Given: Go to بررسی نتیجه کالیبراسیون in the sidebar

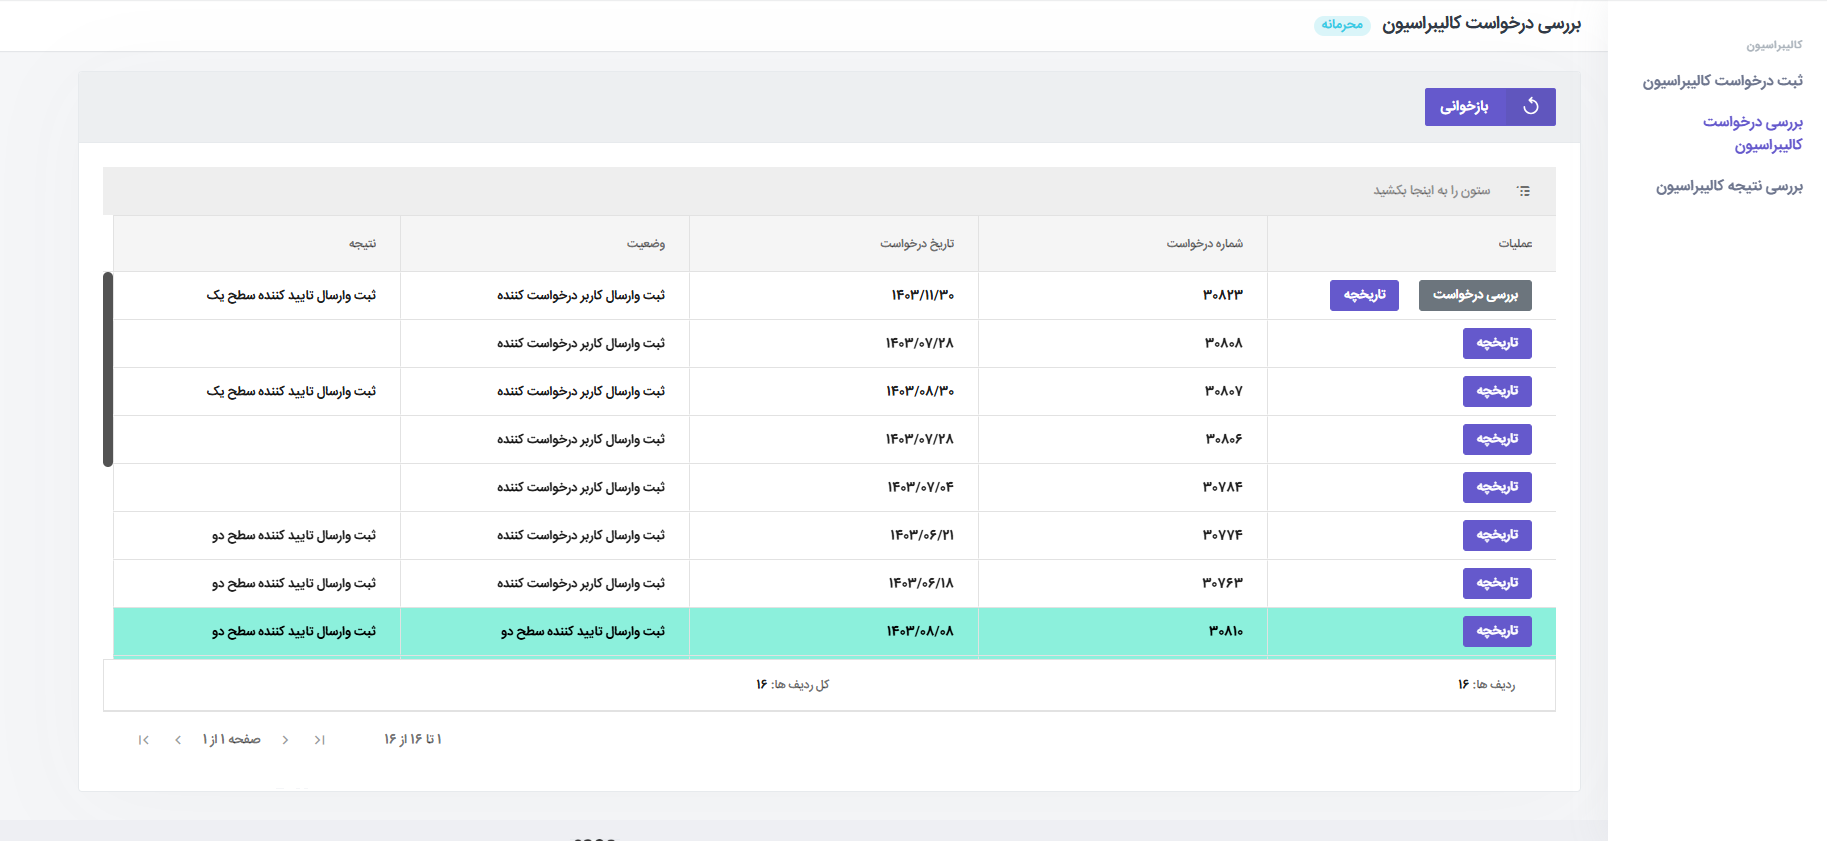Looking at the screenshot, I should [1729, 186].
